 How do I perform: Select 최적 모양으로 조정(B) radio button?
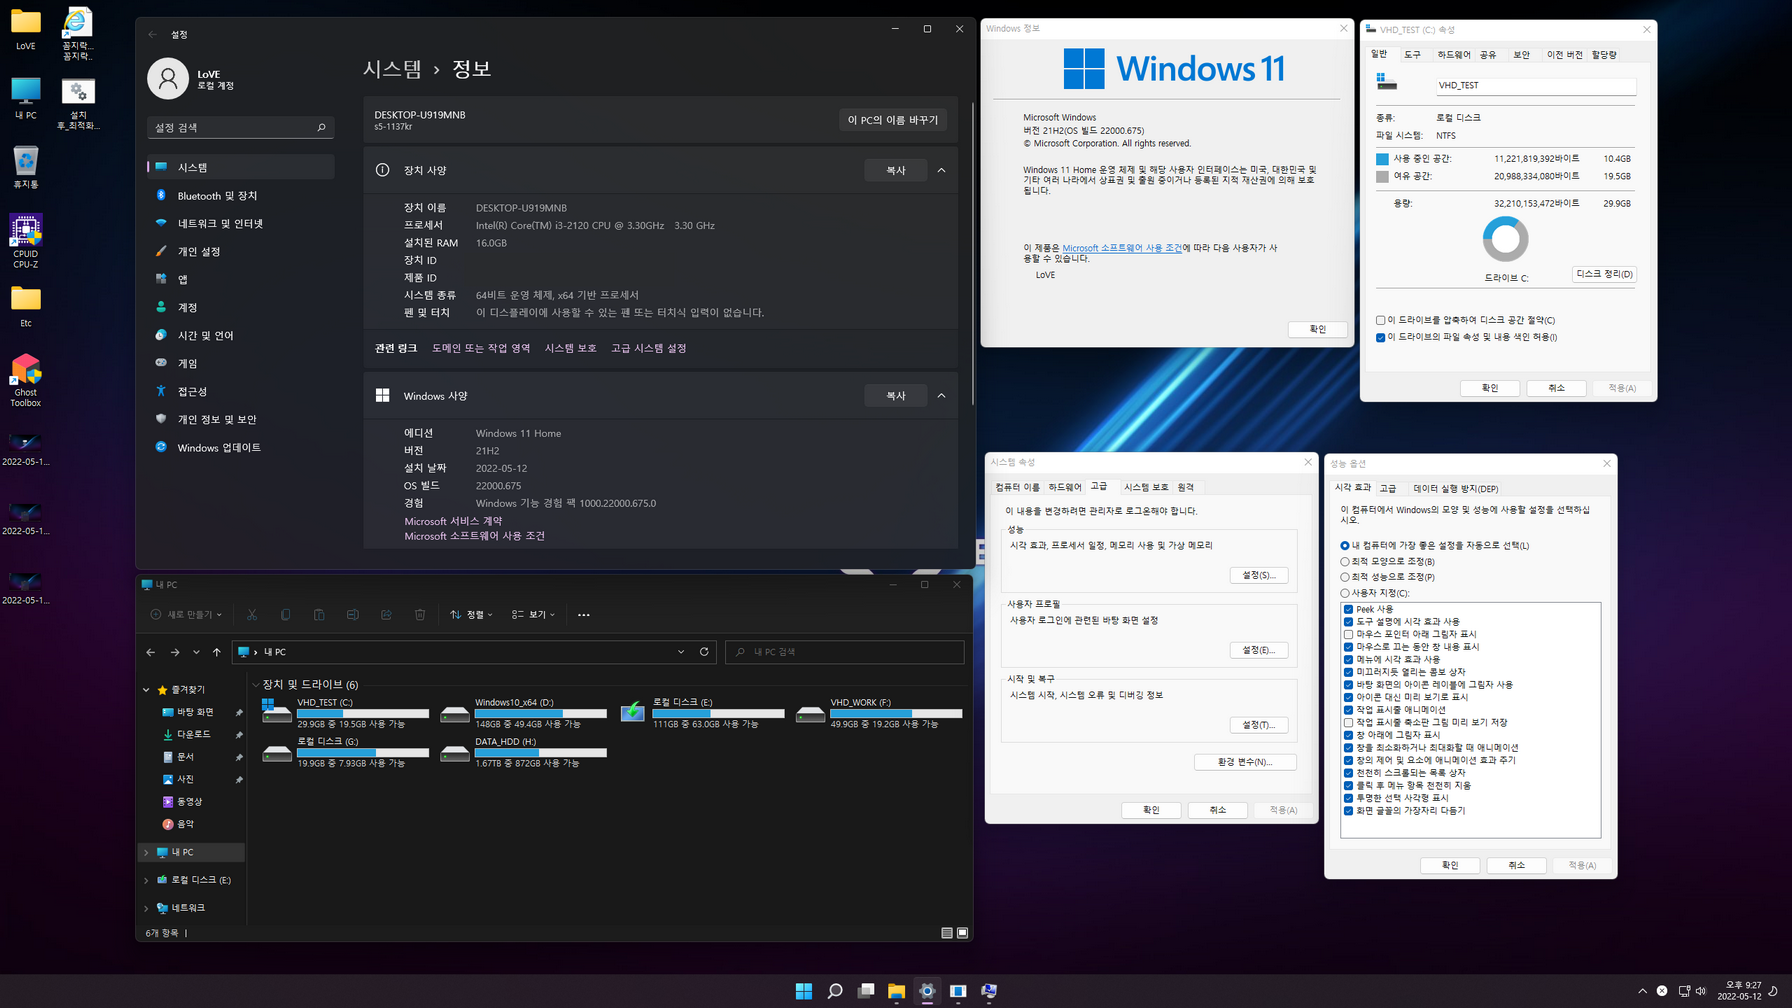[x=1345, y=562]
